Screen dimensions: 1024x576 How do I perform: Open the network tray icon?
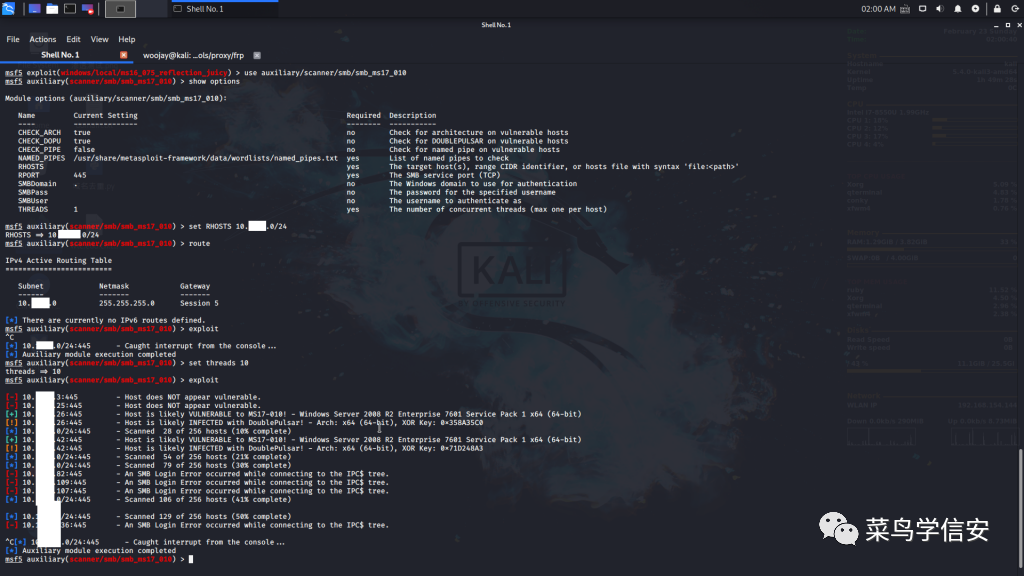point(905,8)
